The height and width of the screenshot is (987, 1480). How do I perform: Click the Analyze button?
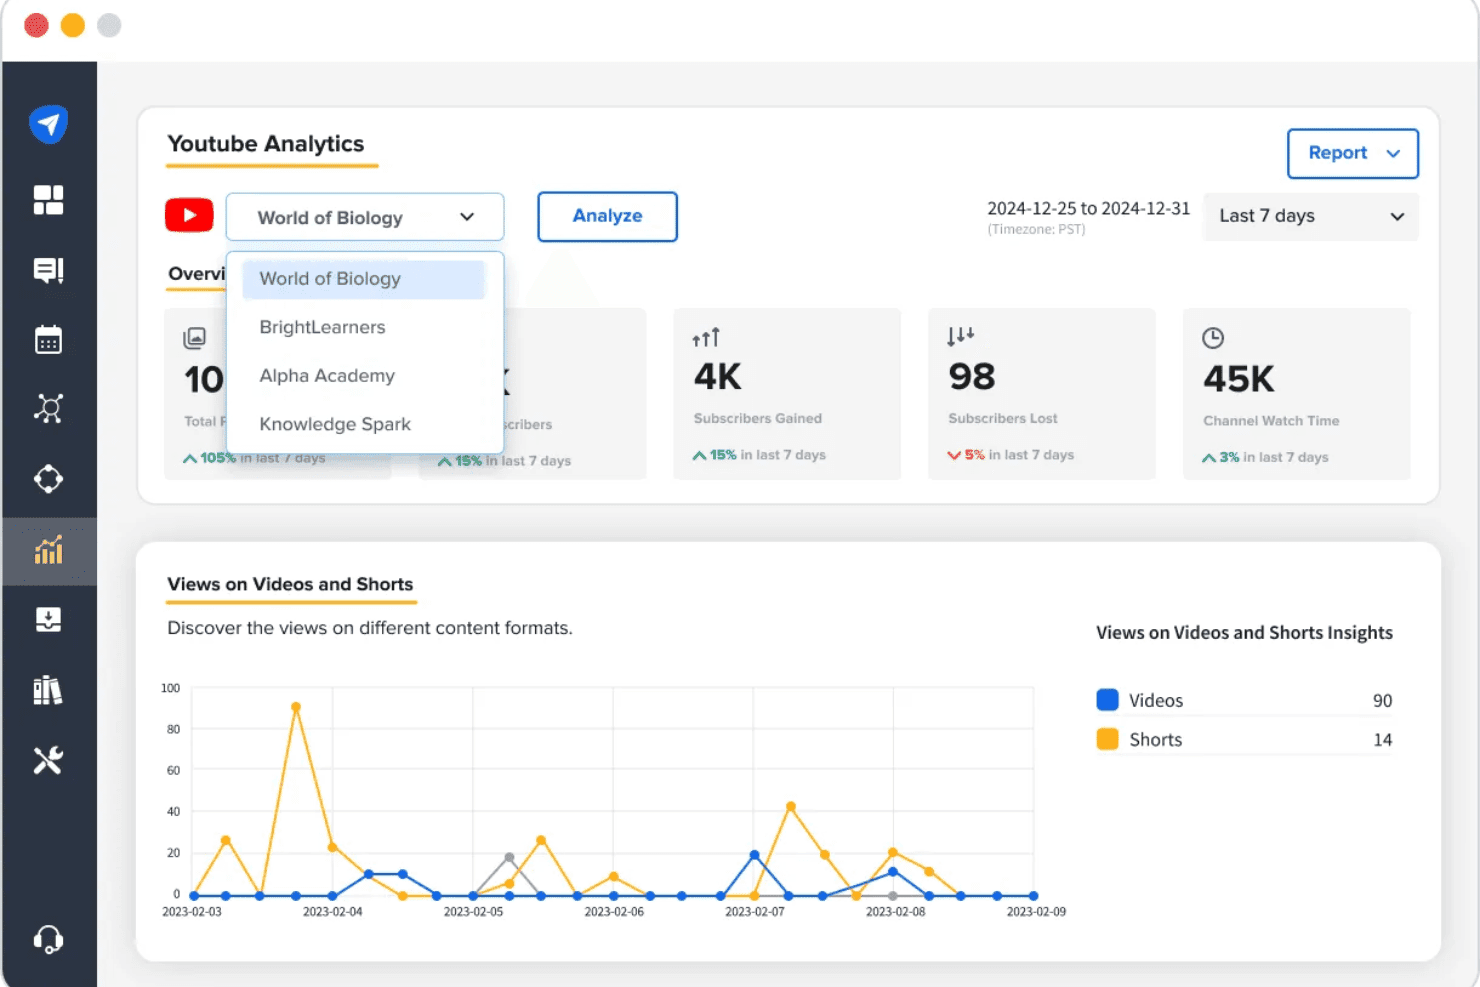(x=607, y=216)
